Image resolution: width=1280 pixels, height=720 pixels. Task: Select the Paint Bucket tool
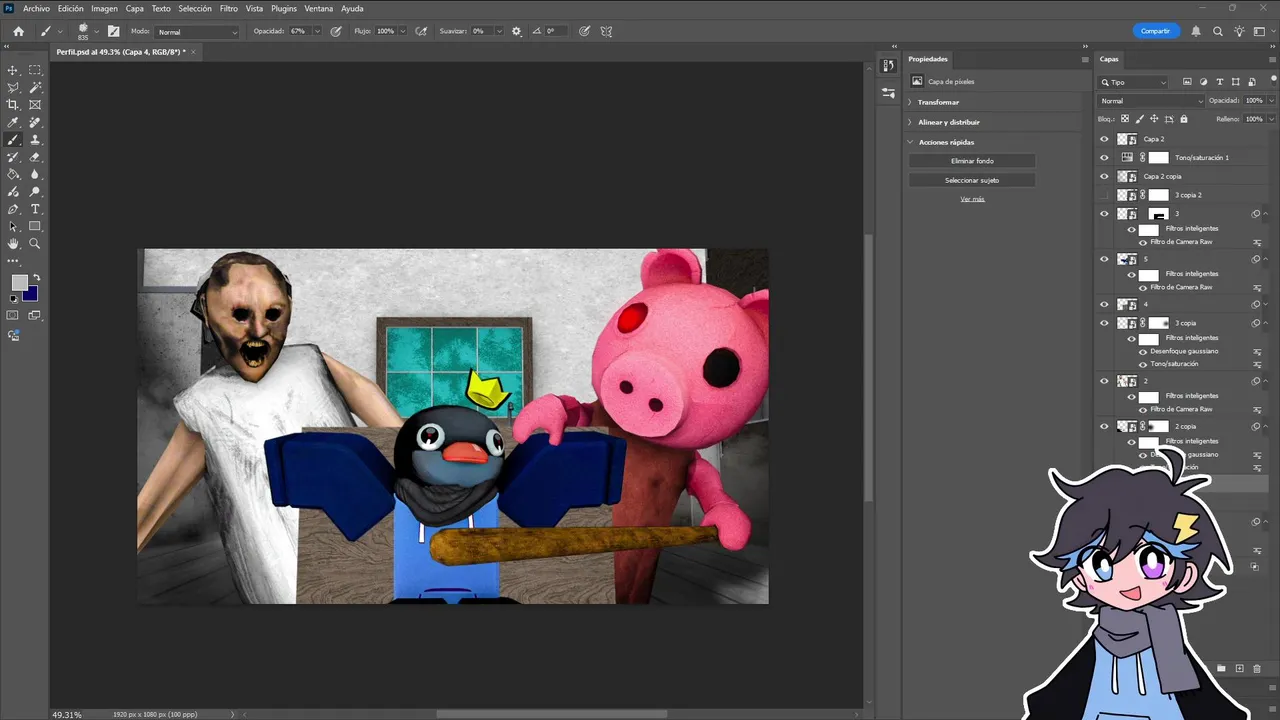point(13,174)
